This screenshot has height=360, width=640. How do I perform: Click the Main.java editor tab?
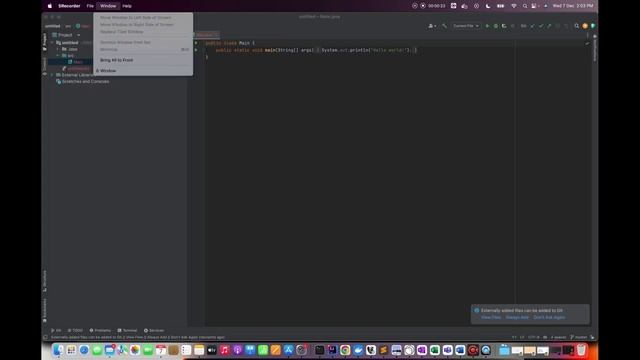tap(207, 35)
